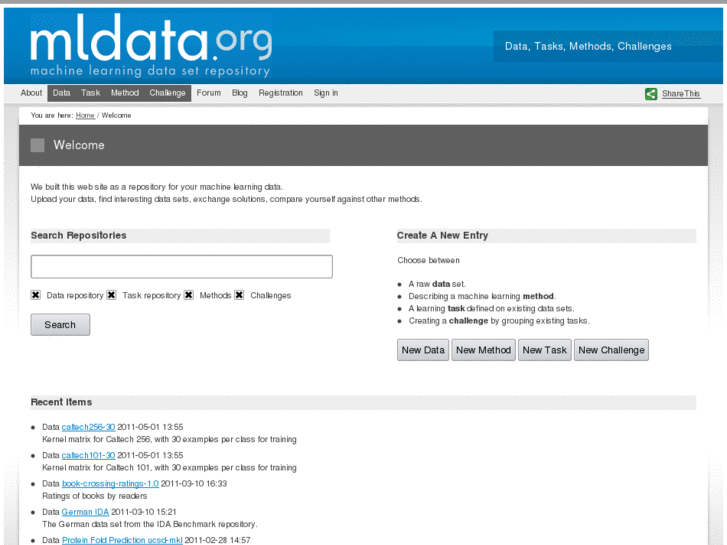
Task: Open the About menu item
Action: click(31, 93)
